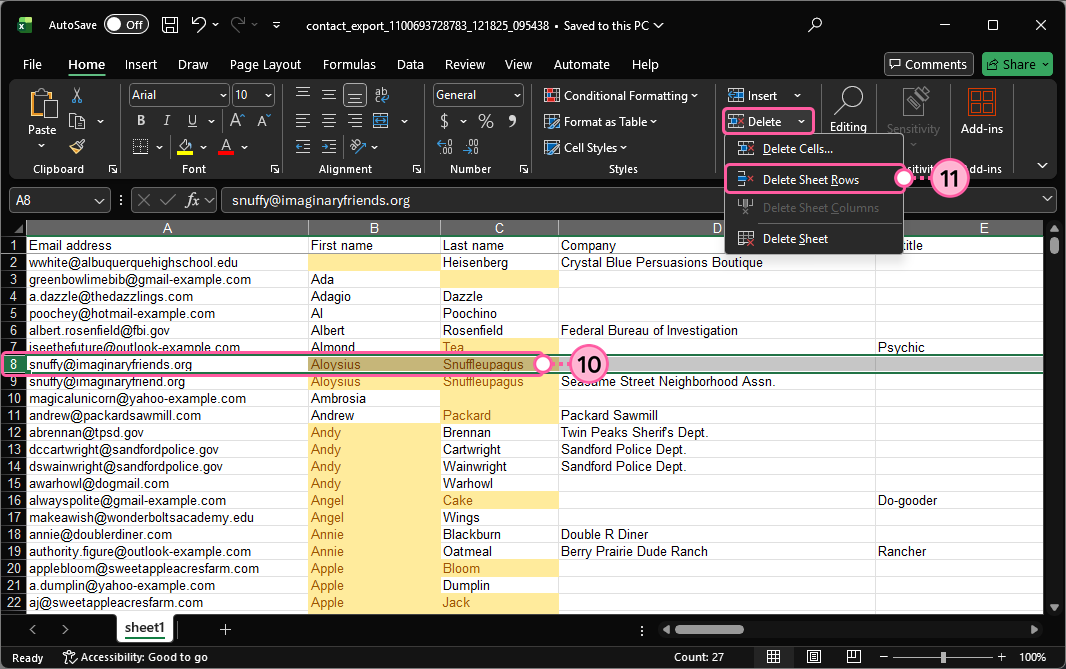
Task: Click the yellow fill color swatch
Action: click(x=185, y=147)
